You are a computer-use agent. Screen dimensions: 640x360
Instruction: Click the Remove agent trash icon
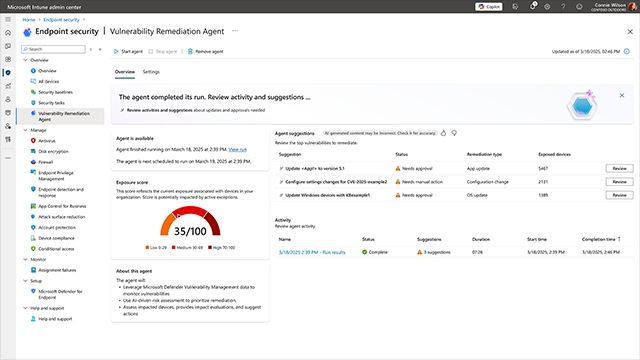(x=190, y=51)
